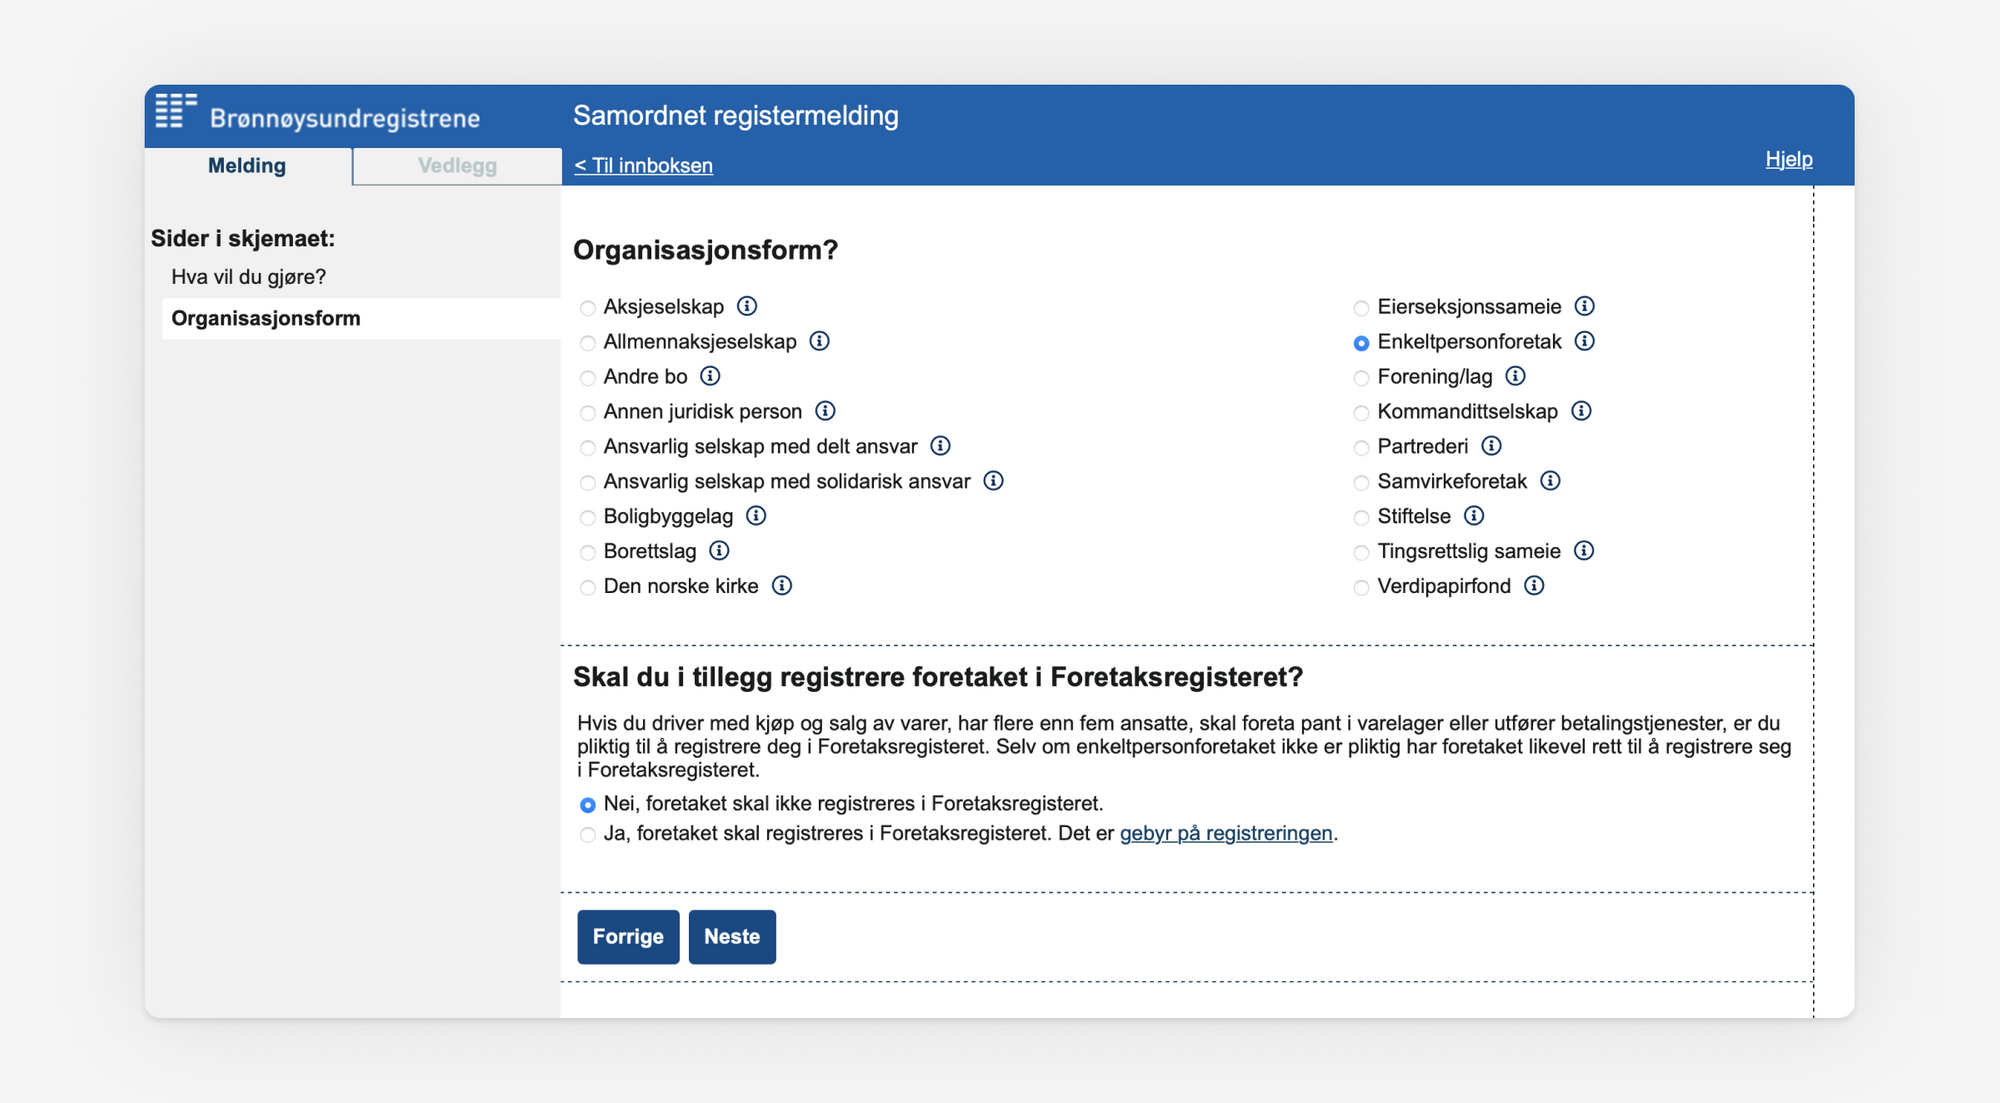
Task: Click the Hjelp link
Action: coord(1788,158)
